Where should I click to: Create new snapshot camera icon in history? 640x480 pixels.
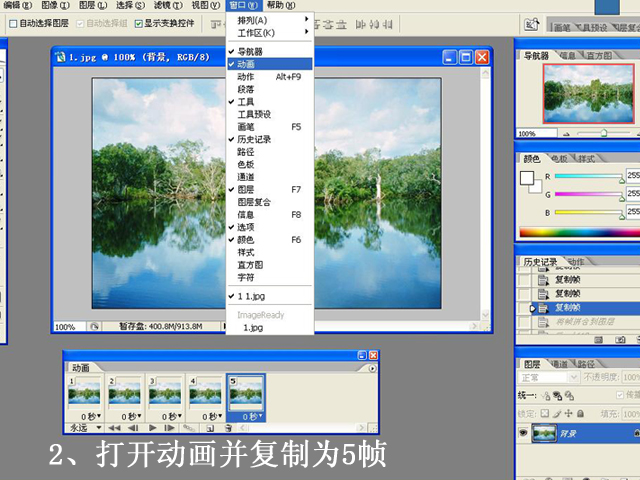coord(620,340)
